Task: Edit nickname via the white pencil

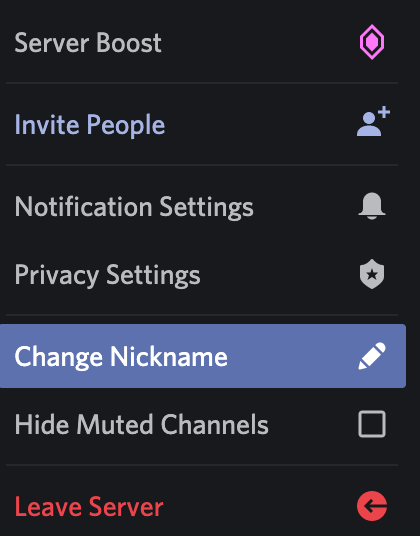Action: 372,356
